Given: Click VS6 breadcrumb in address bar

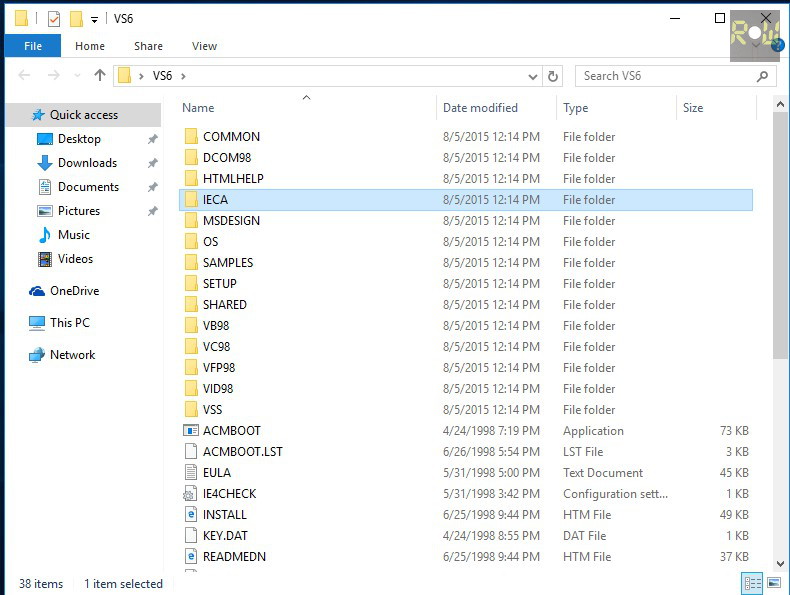Looking at the screenshot, I should click(x=162, y=76).
